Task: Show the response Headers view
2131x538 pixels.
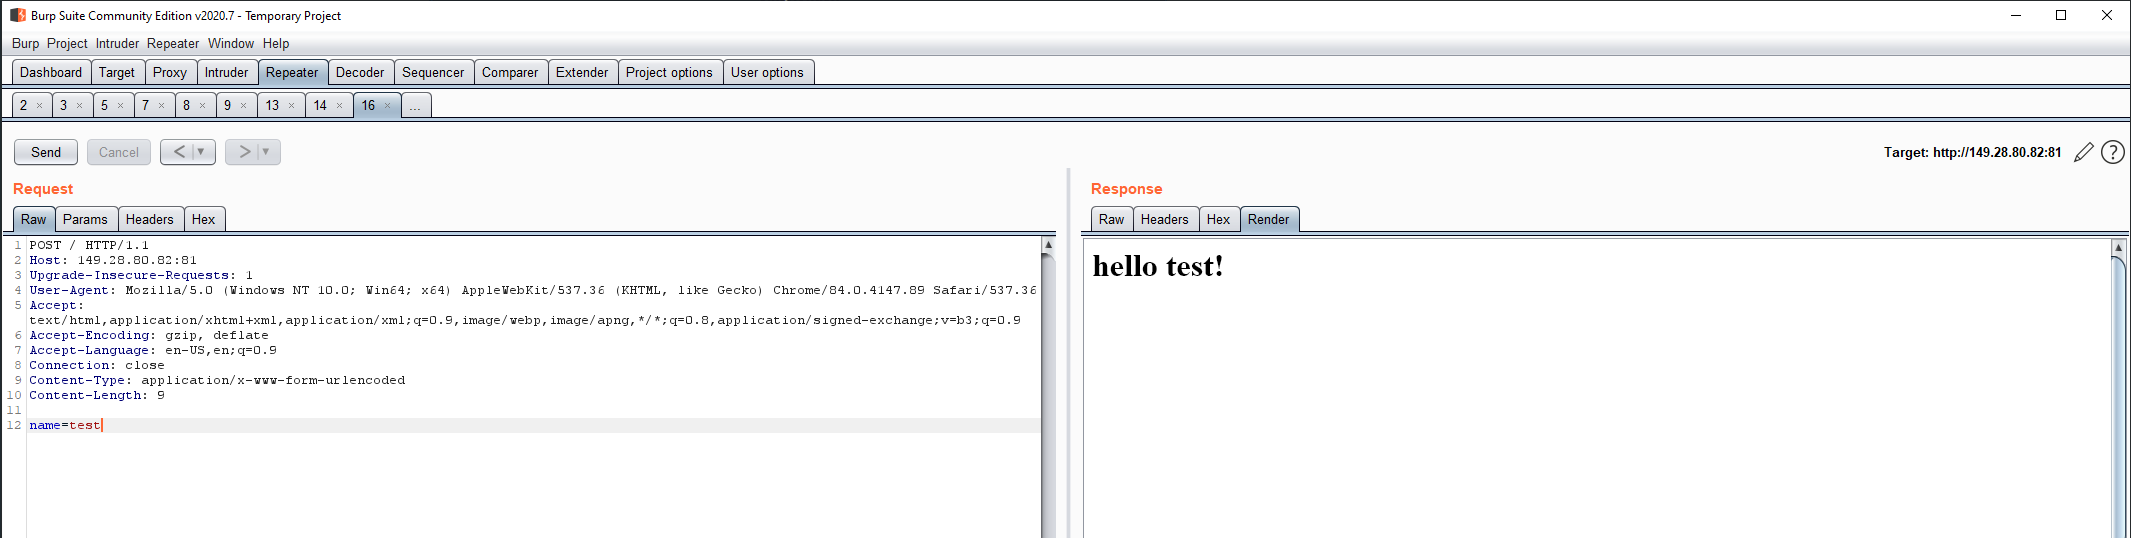Action: coord(1165,219)
